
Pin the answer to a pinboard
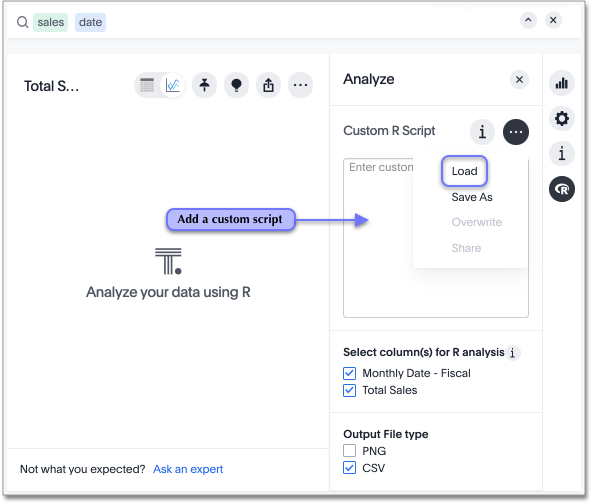point(204,85)
